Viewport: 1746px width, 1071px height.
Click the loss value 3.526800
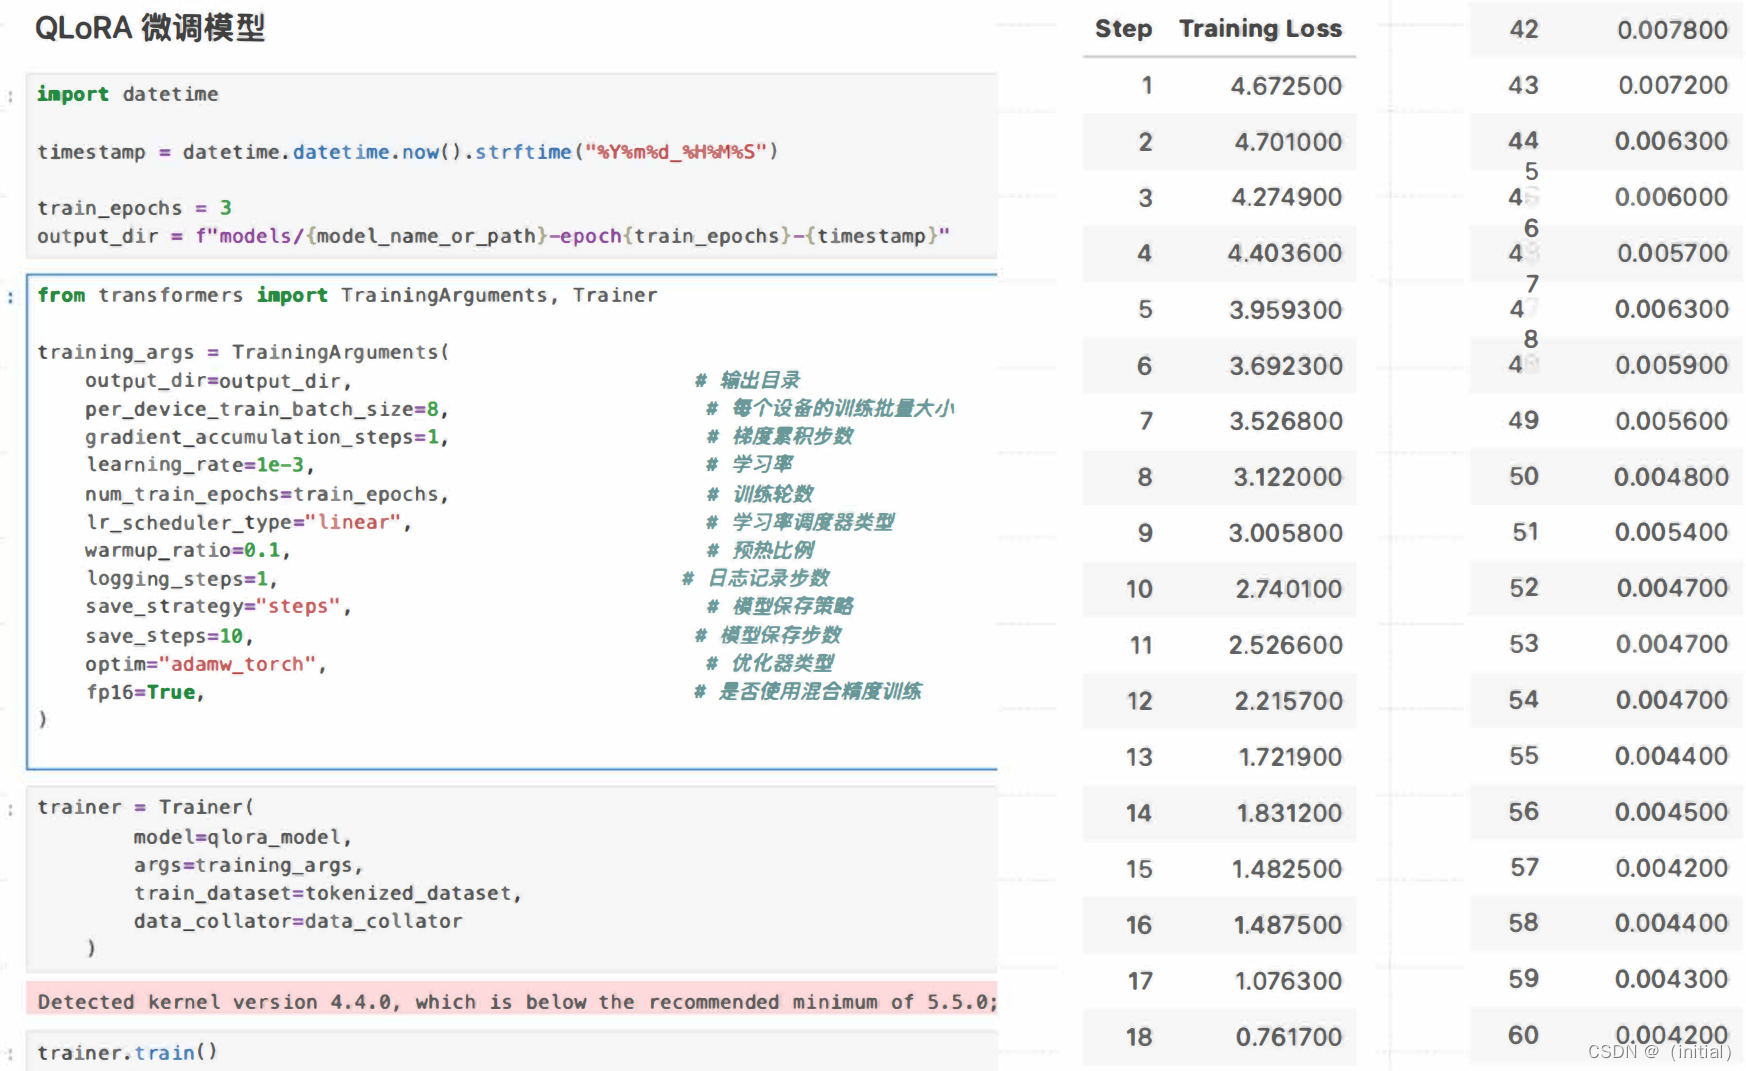[x=1286, y=421]
